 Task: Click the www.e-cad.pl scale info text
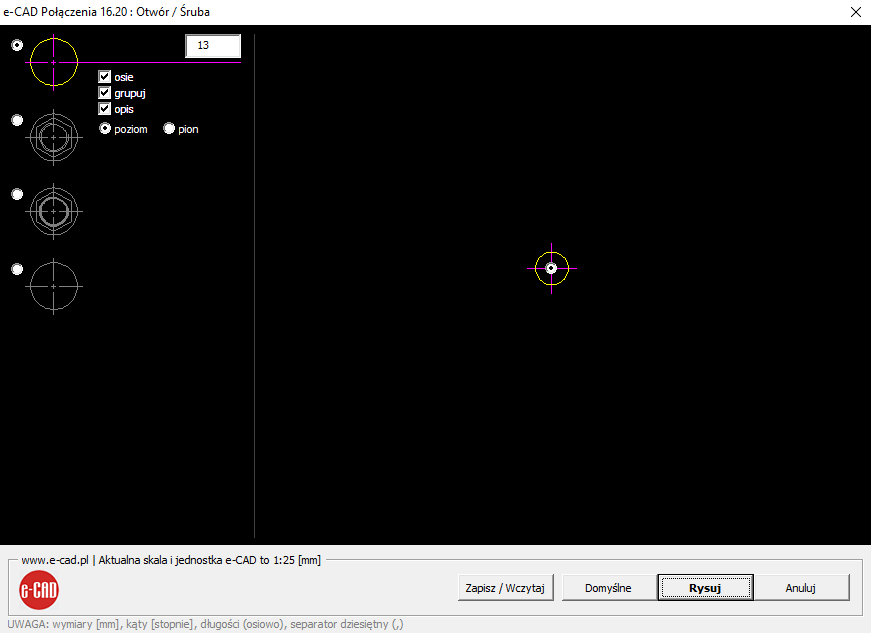point(171,560)
